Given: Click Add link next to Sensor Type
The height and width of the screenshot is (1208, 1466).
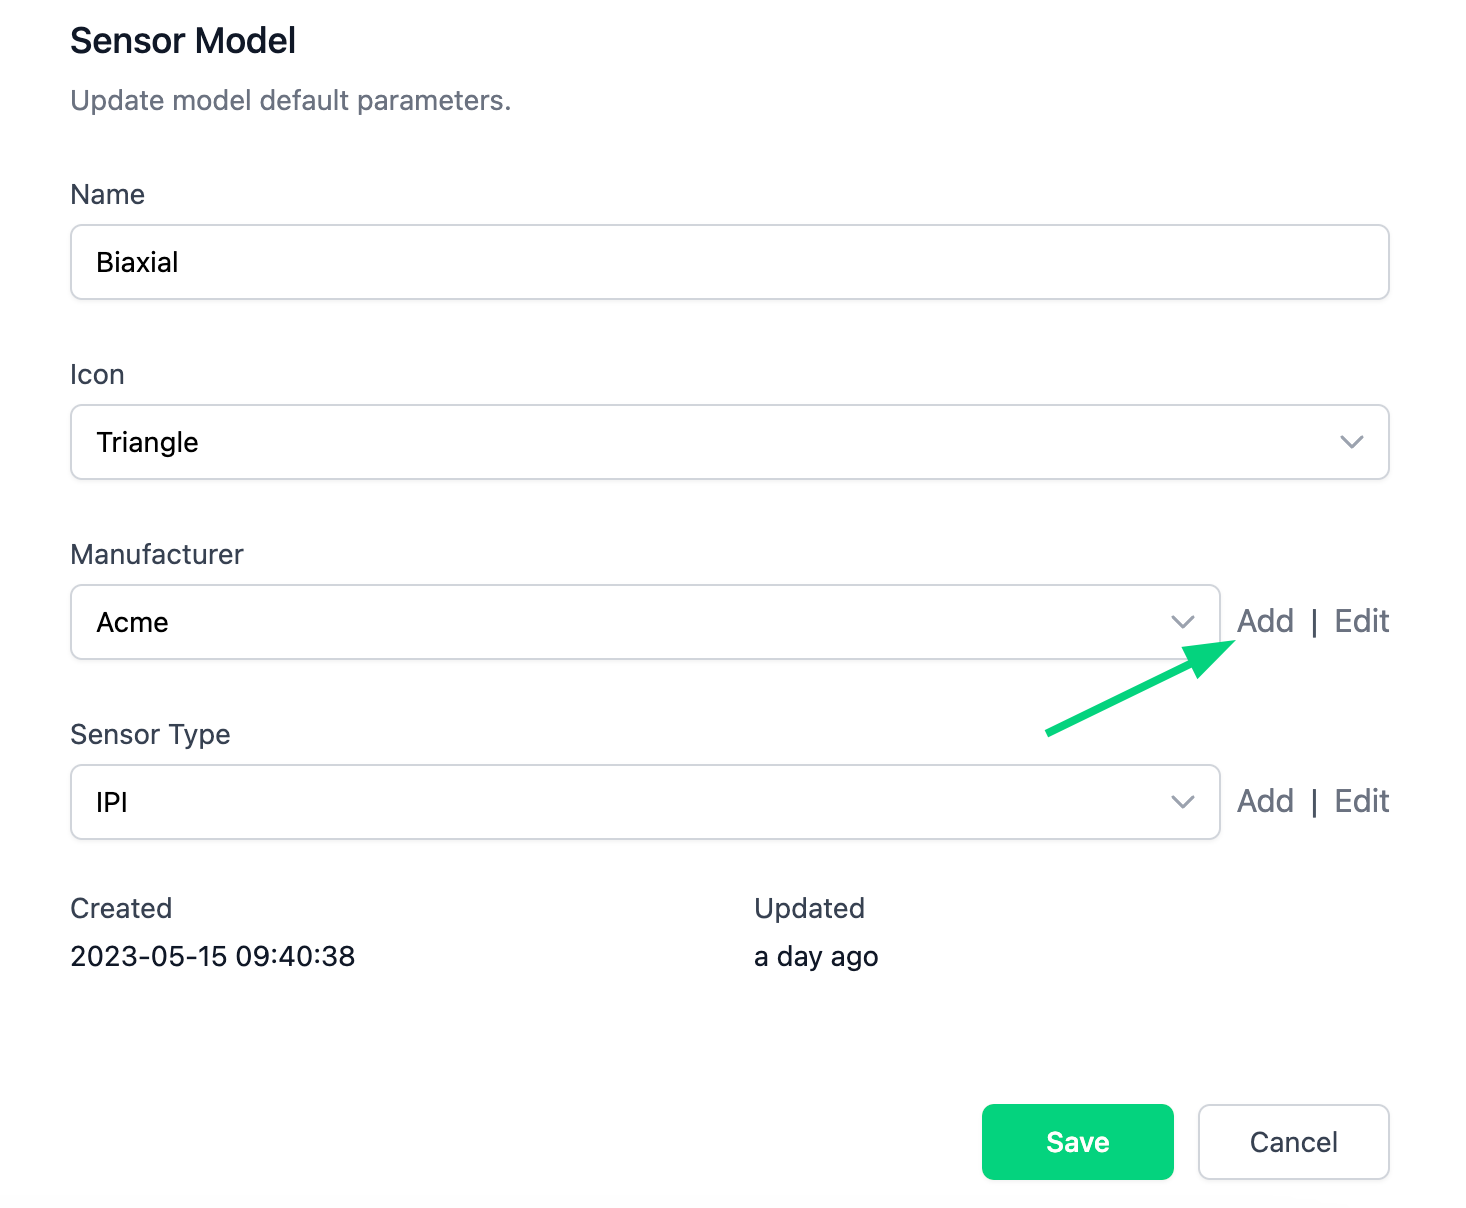Looking at the screenshot, I should pos(1265,801).
